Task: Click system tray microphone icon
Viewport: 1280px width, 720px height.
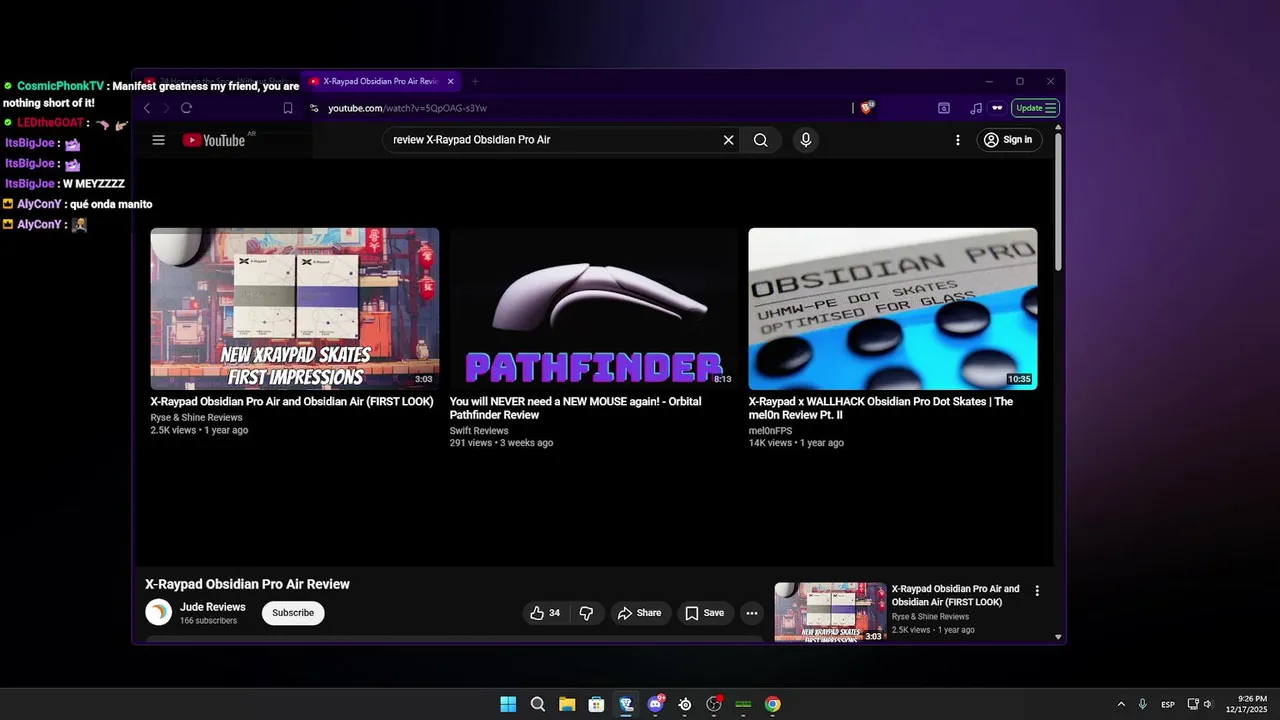Action: tap(1142, 704)
